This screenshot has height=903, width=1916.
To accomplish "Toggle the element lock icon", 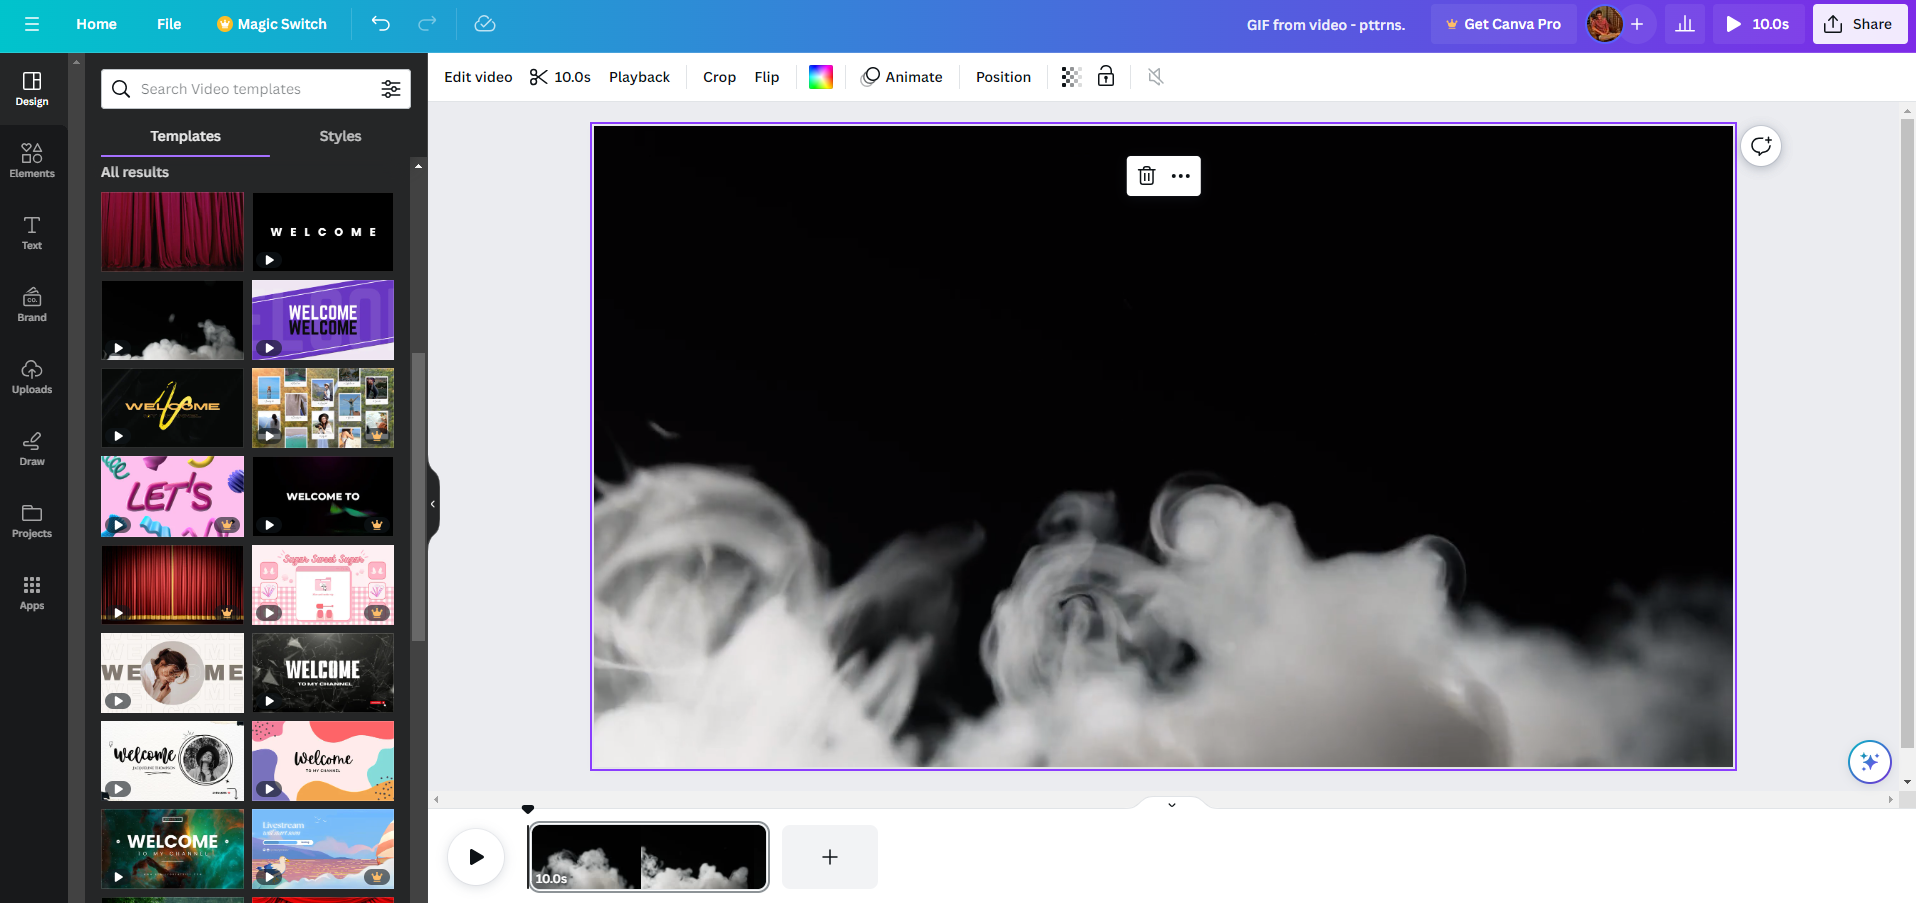I will tap(1106, 77).
